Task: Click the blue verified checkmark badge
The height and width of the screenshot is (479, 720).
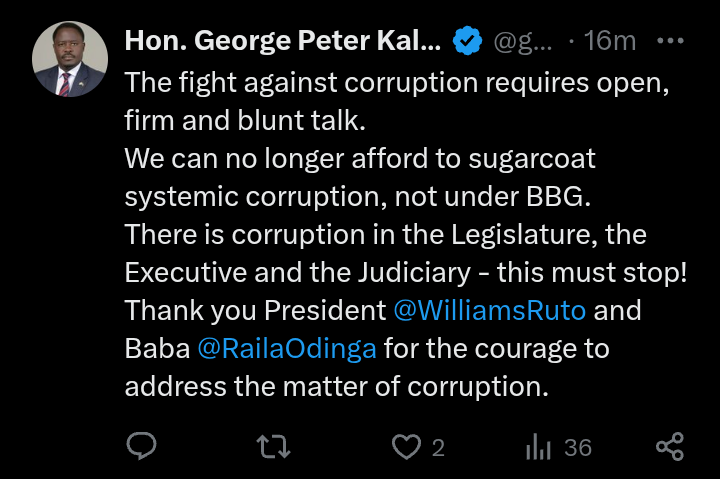Action: [x=466, y=41]
